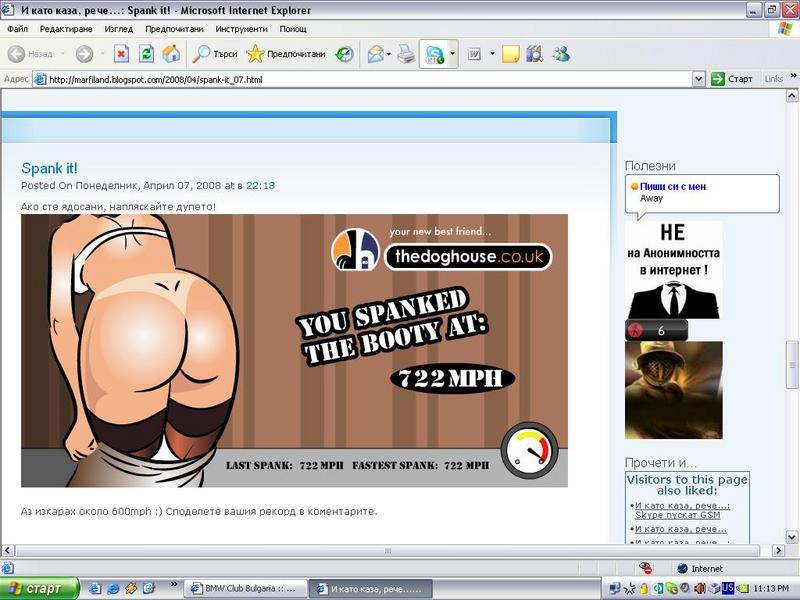
Task: Expand the Links toolbar chevron
Action: [793, 76]
